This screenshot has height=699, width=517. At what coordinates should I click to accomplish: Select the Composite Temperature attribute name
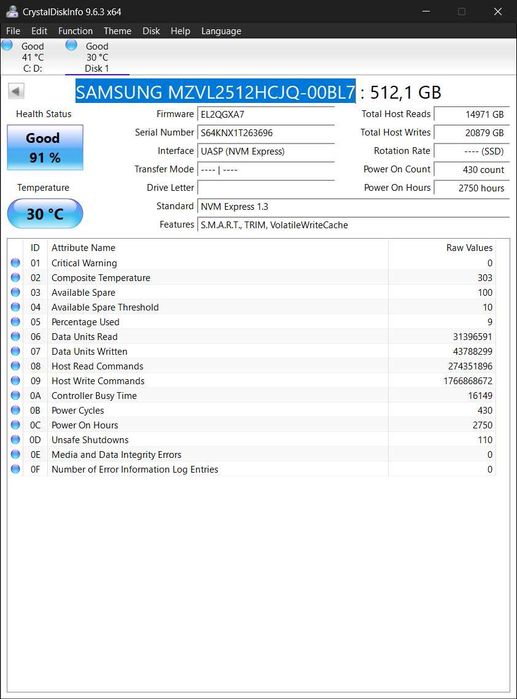click(x=101, y=278)
